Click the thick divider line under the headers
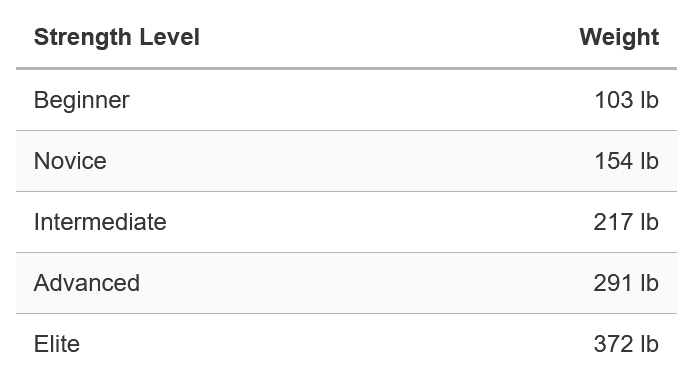Screen dimensions: 690x387 click(346, 69)
